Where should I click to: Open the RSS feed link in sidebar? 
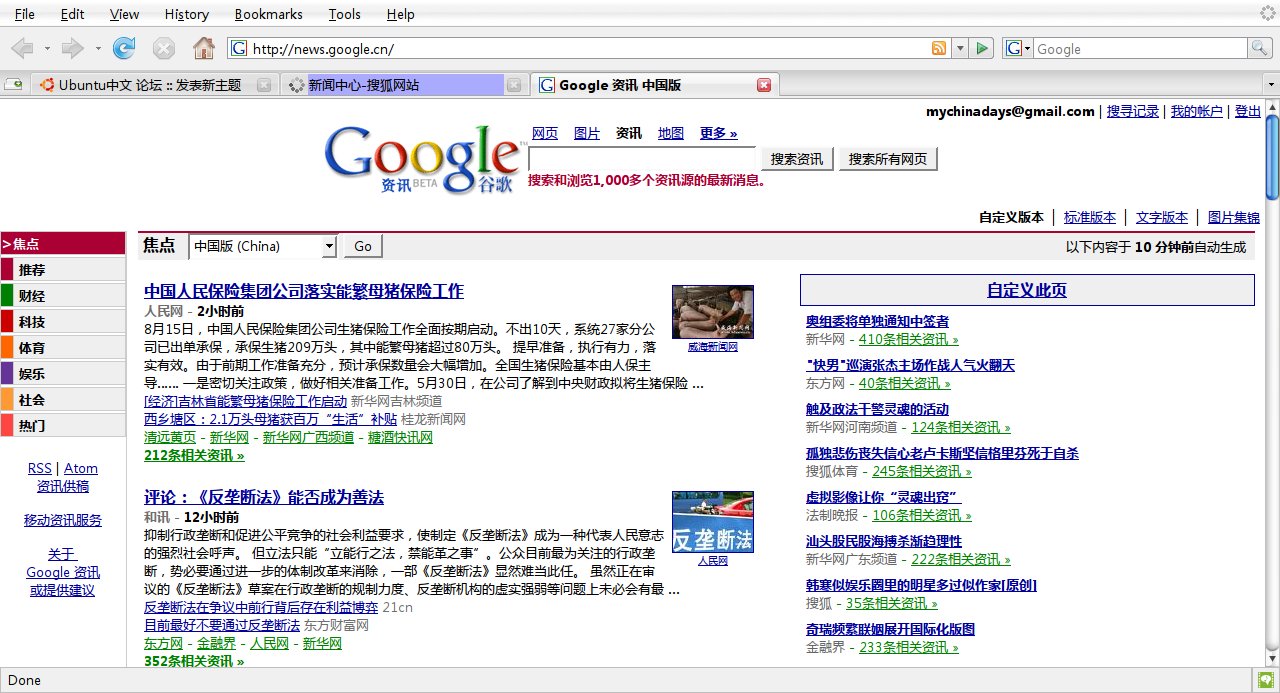click(x=39, y=468)
